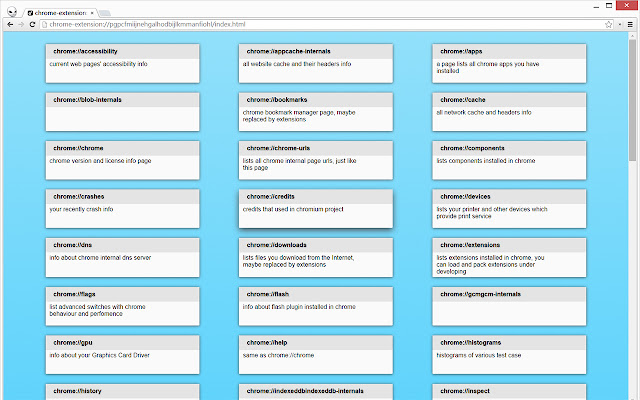Click the small extension dropdown beside the star

click(620, 24)
